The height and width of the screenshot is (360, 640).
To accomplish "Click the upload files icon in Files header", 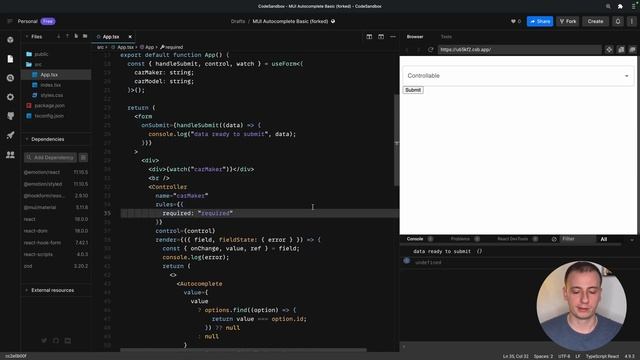I will pyautogui.click(x=67, y=36).
